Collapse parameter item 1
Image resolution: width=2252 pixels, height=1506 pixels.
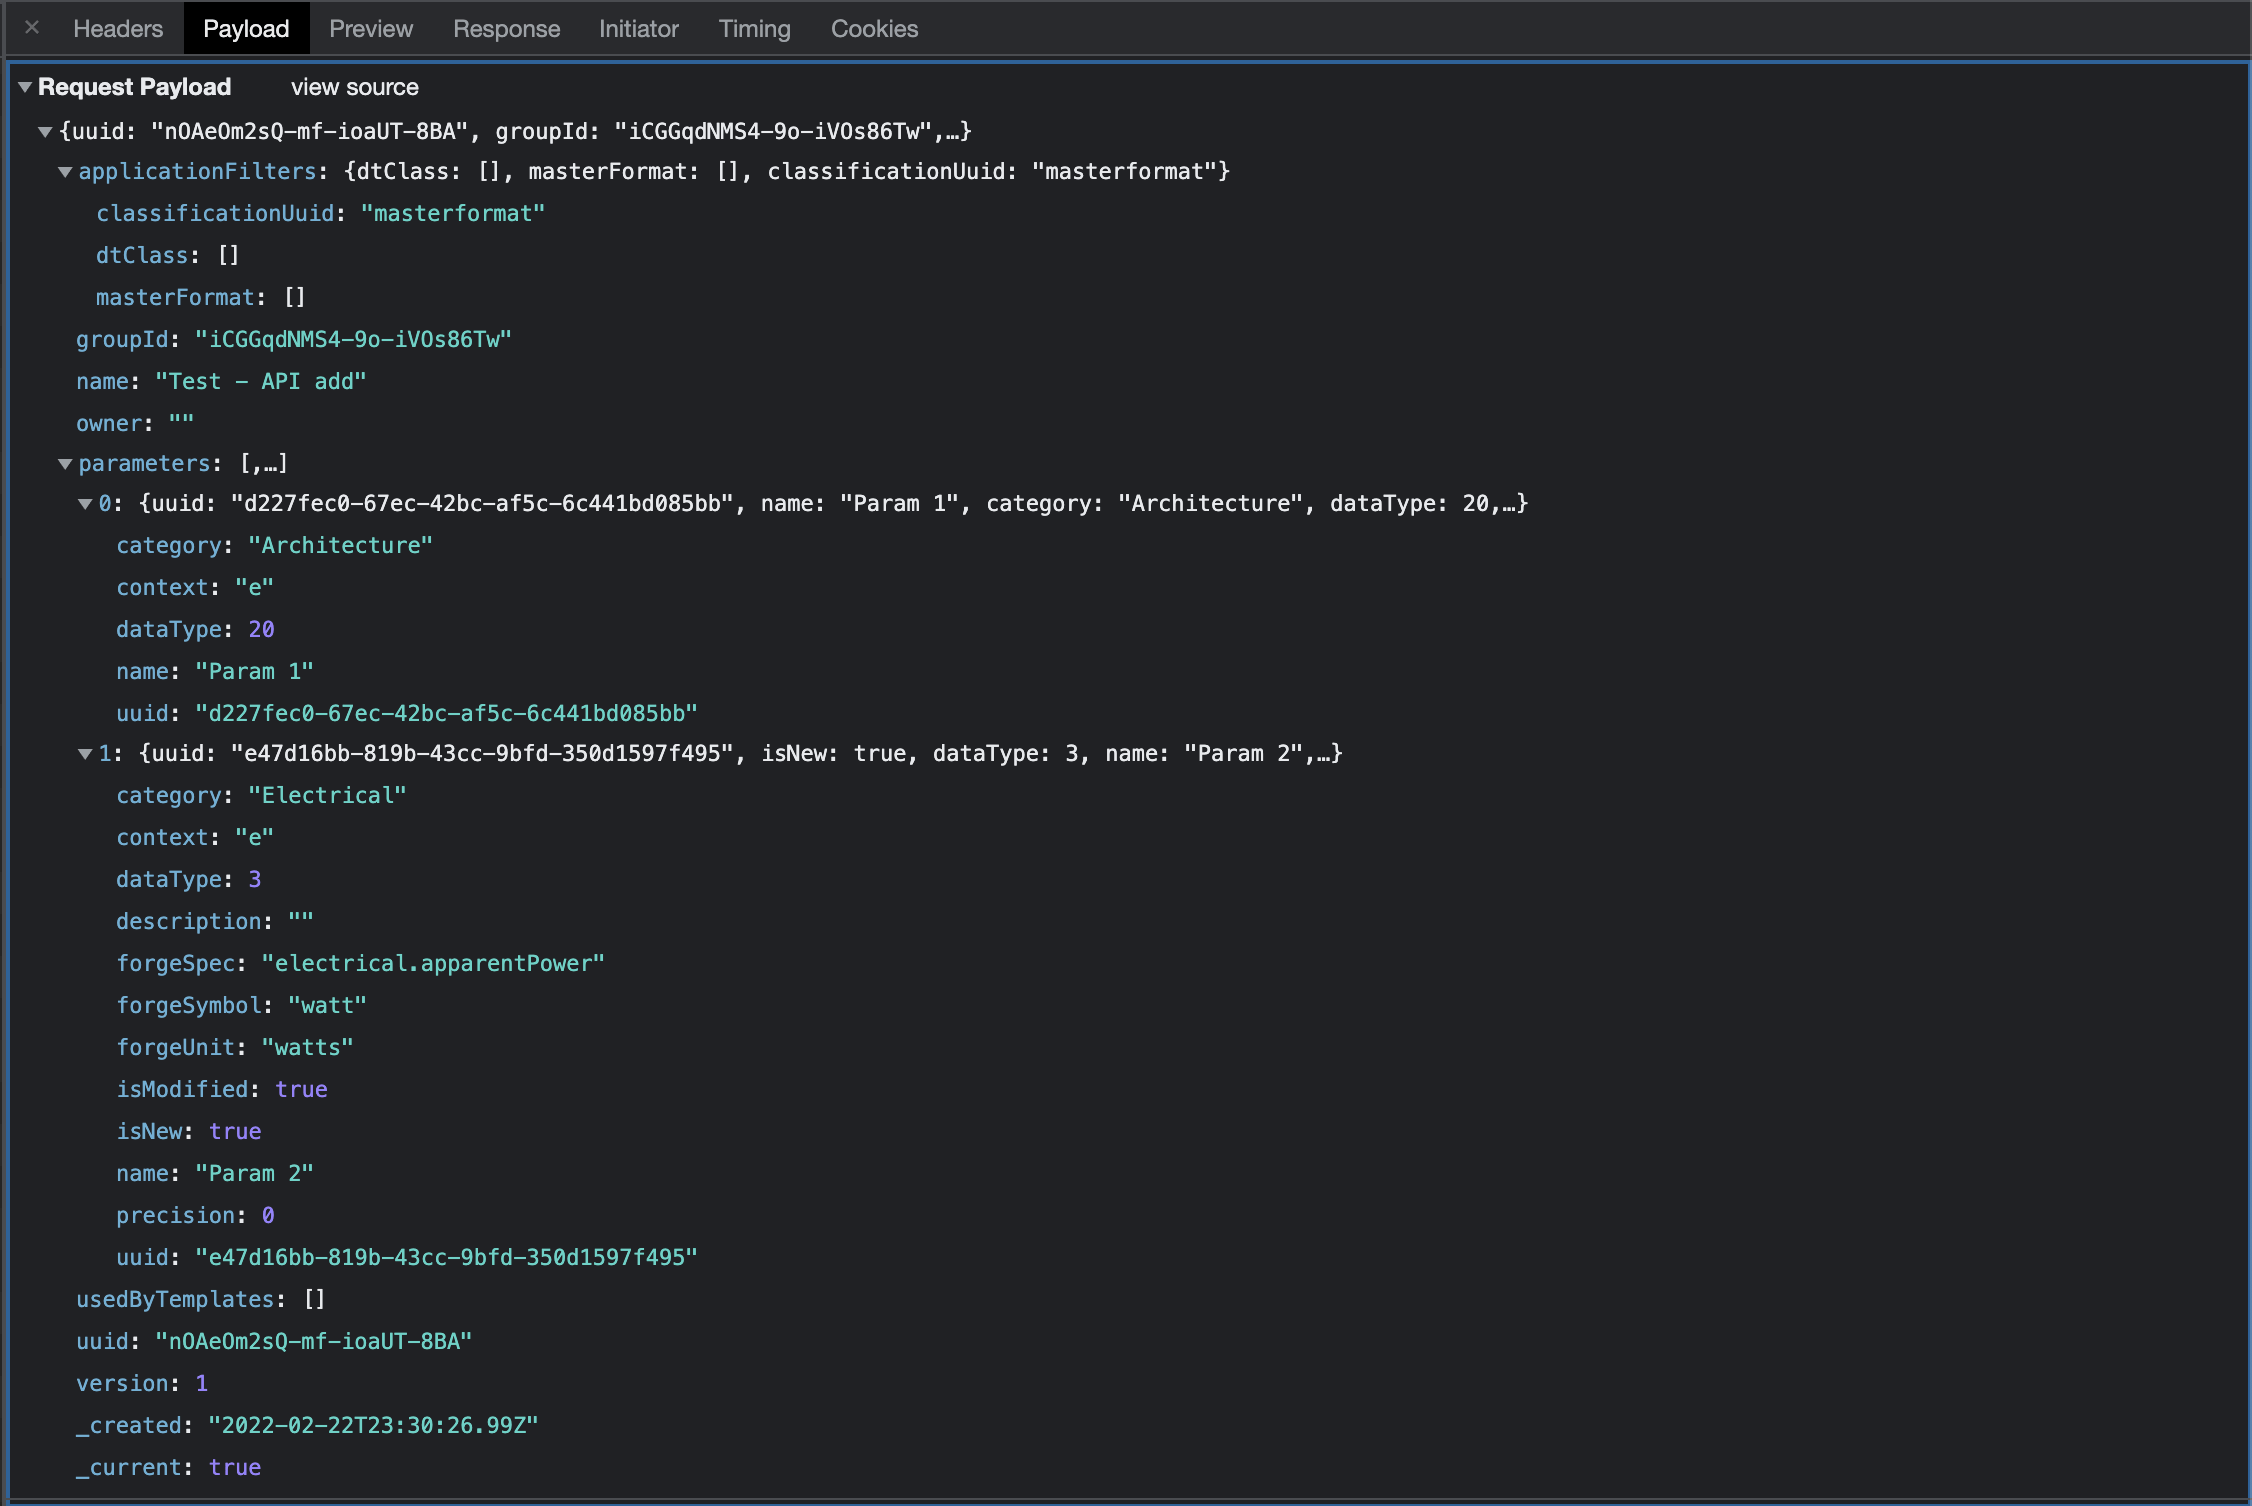tap(85, 754)
